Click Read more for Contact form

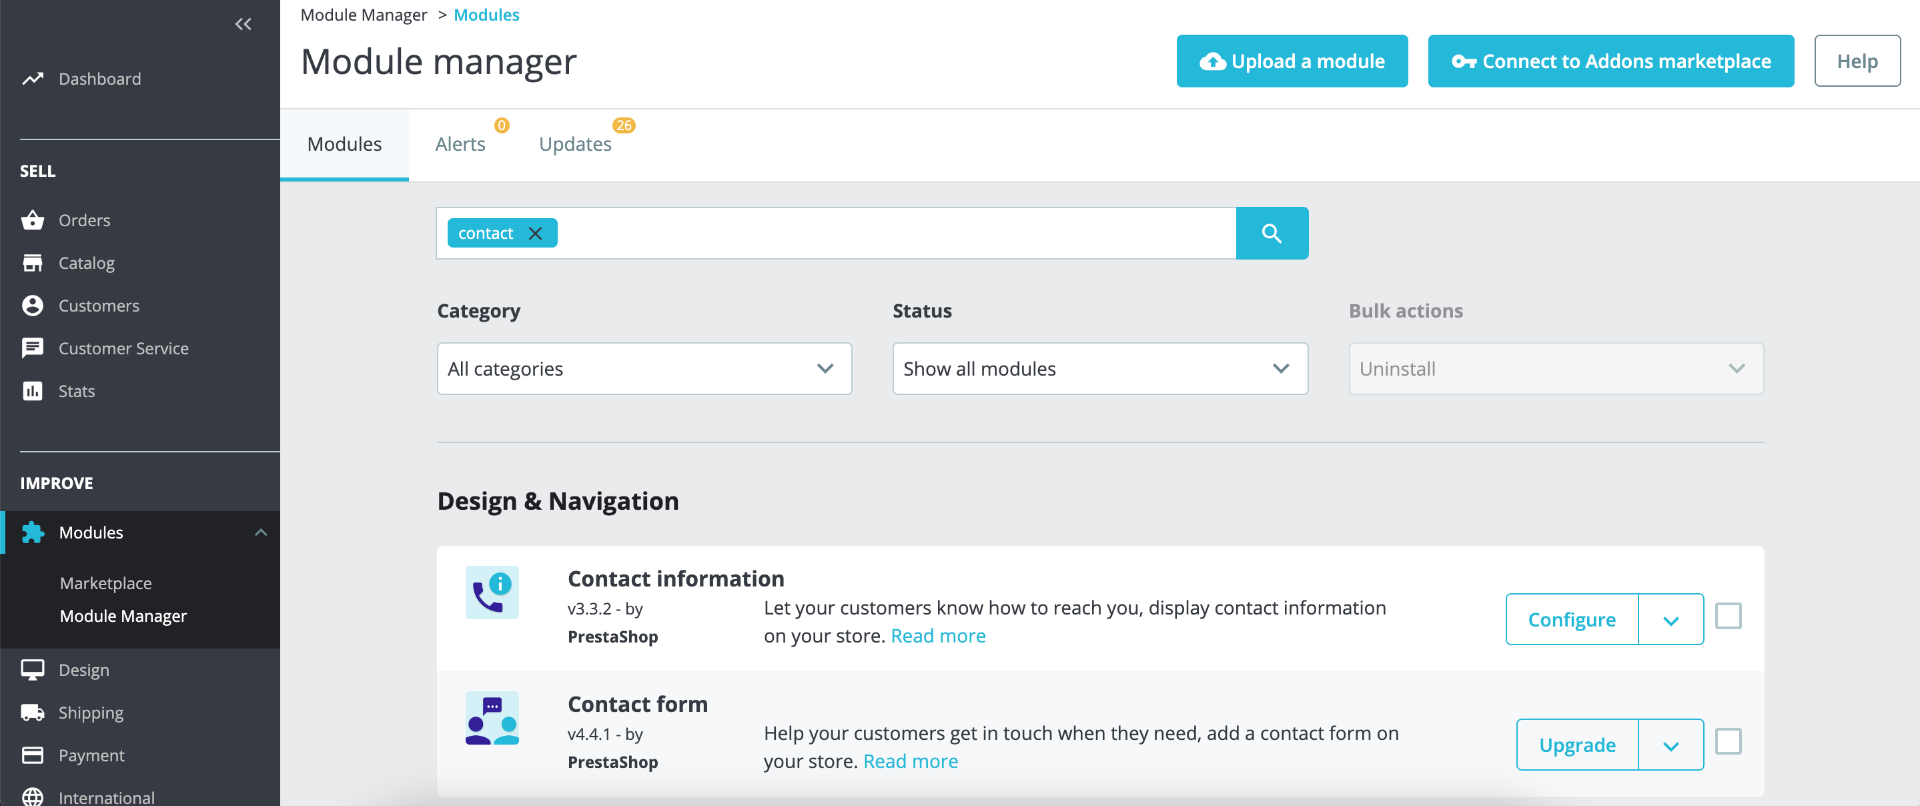910,761
